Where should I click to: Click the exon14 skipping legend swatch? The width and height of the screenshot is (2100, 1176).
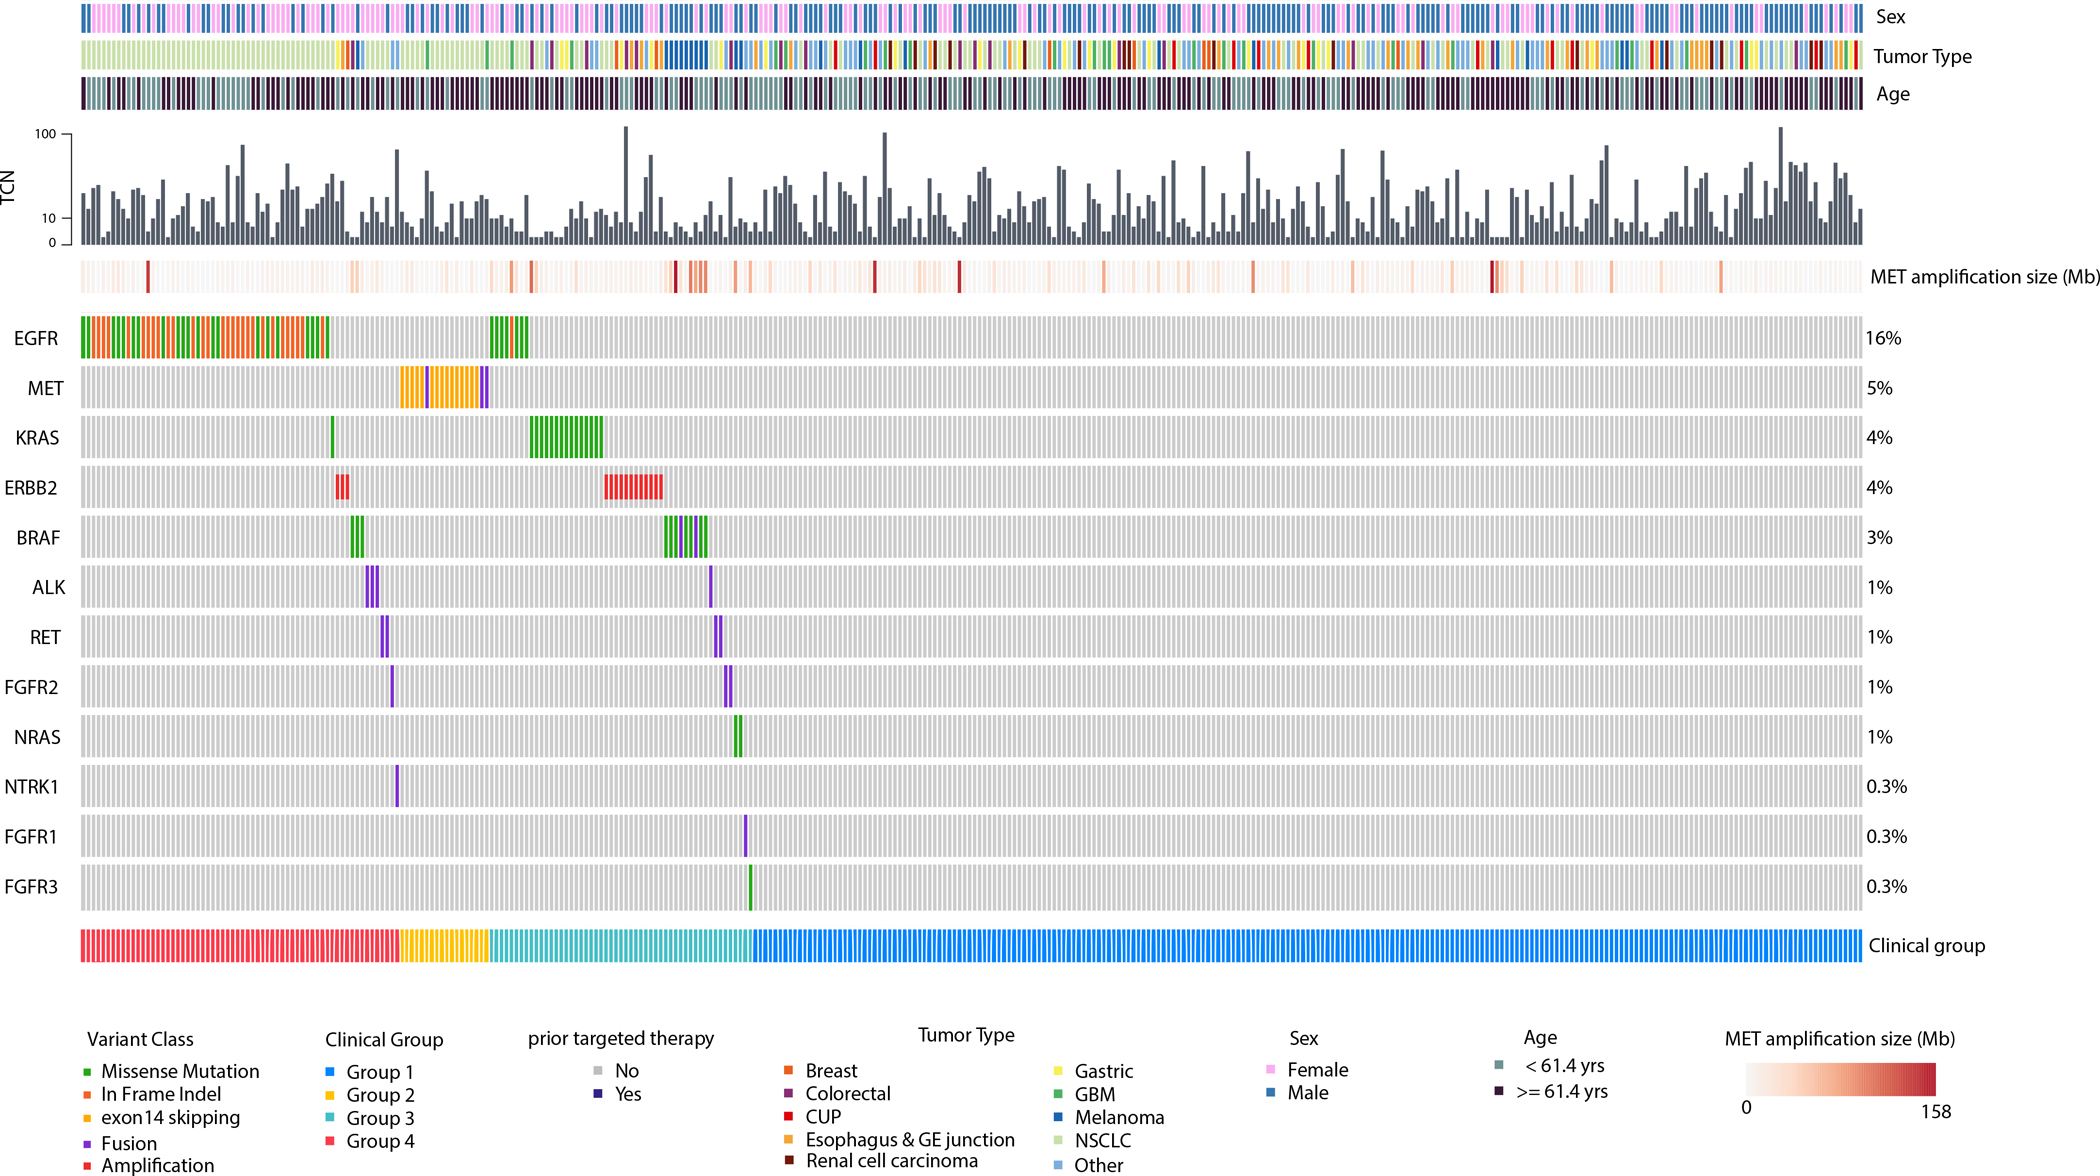coord(88,1118)
